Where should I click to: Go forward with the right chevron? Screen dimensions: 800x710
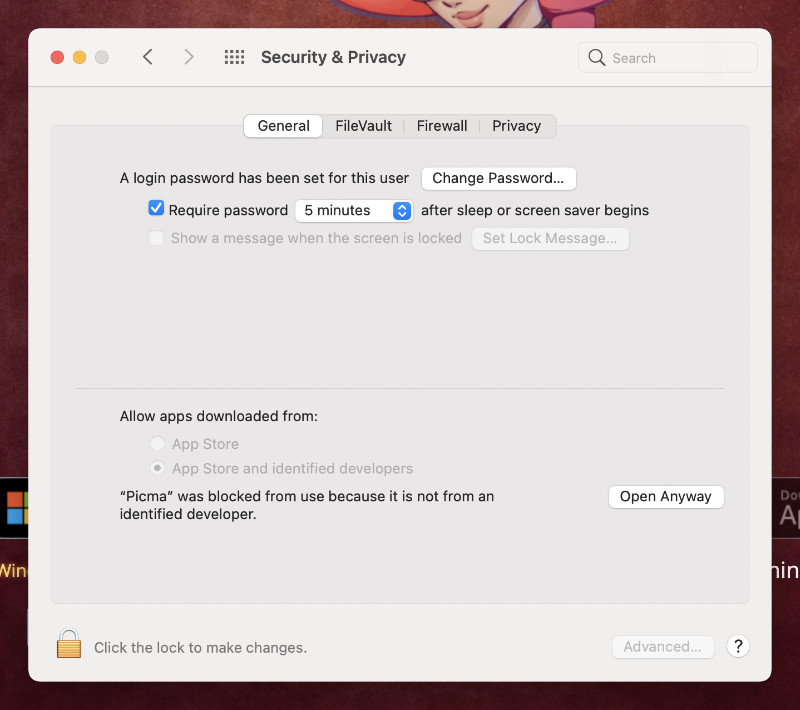(x=189, y=57)
